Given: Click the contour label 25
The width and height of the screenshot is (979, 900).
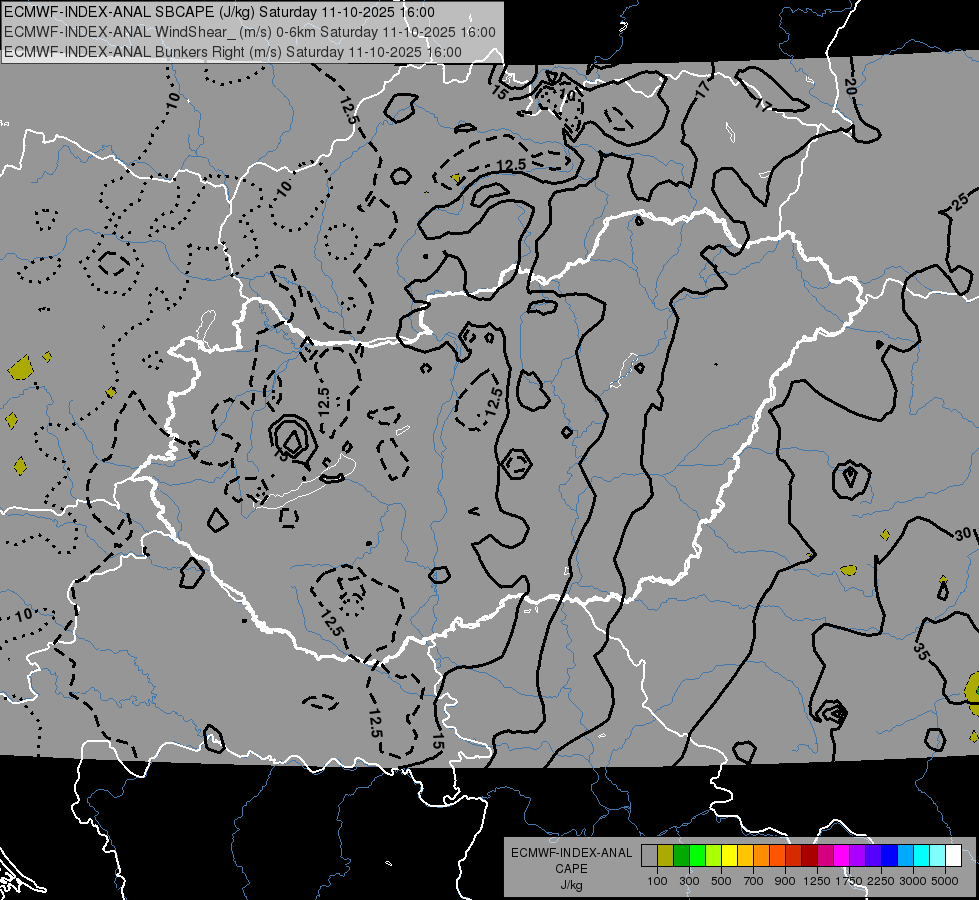Looking at the screenshot, I should (x=961, y=202).
